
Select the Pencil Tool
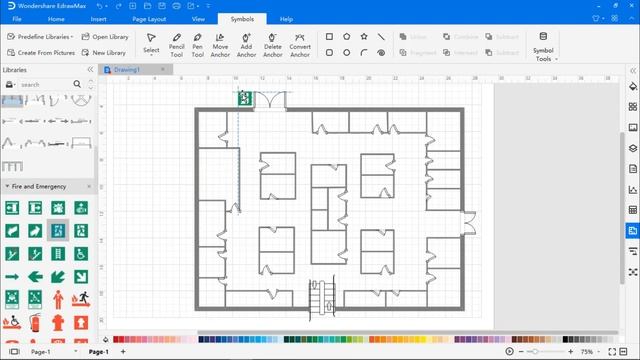(176, 45)
